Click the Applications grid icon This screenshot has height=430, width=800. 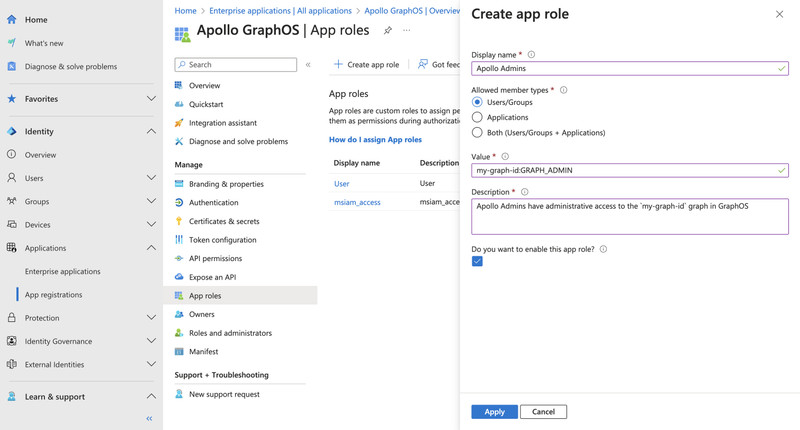click(x=11, y=248)
